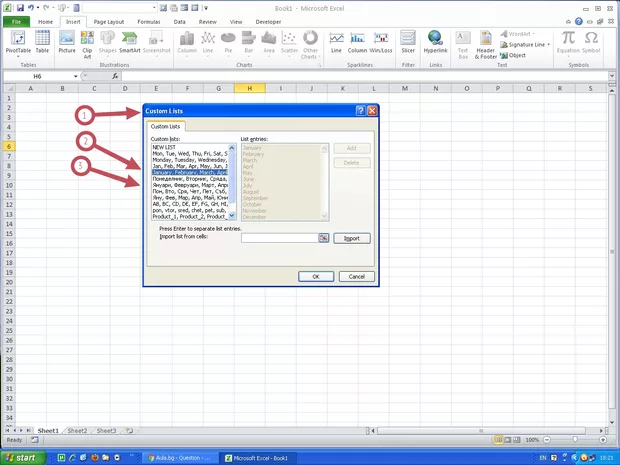Open the Formulas ribbon tab
Image resolution: width=620 pixels, height=465 pixels.
(x=149, y=21)
